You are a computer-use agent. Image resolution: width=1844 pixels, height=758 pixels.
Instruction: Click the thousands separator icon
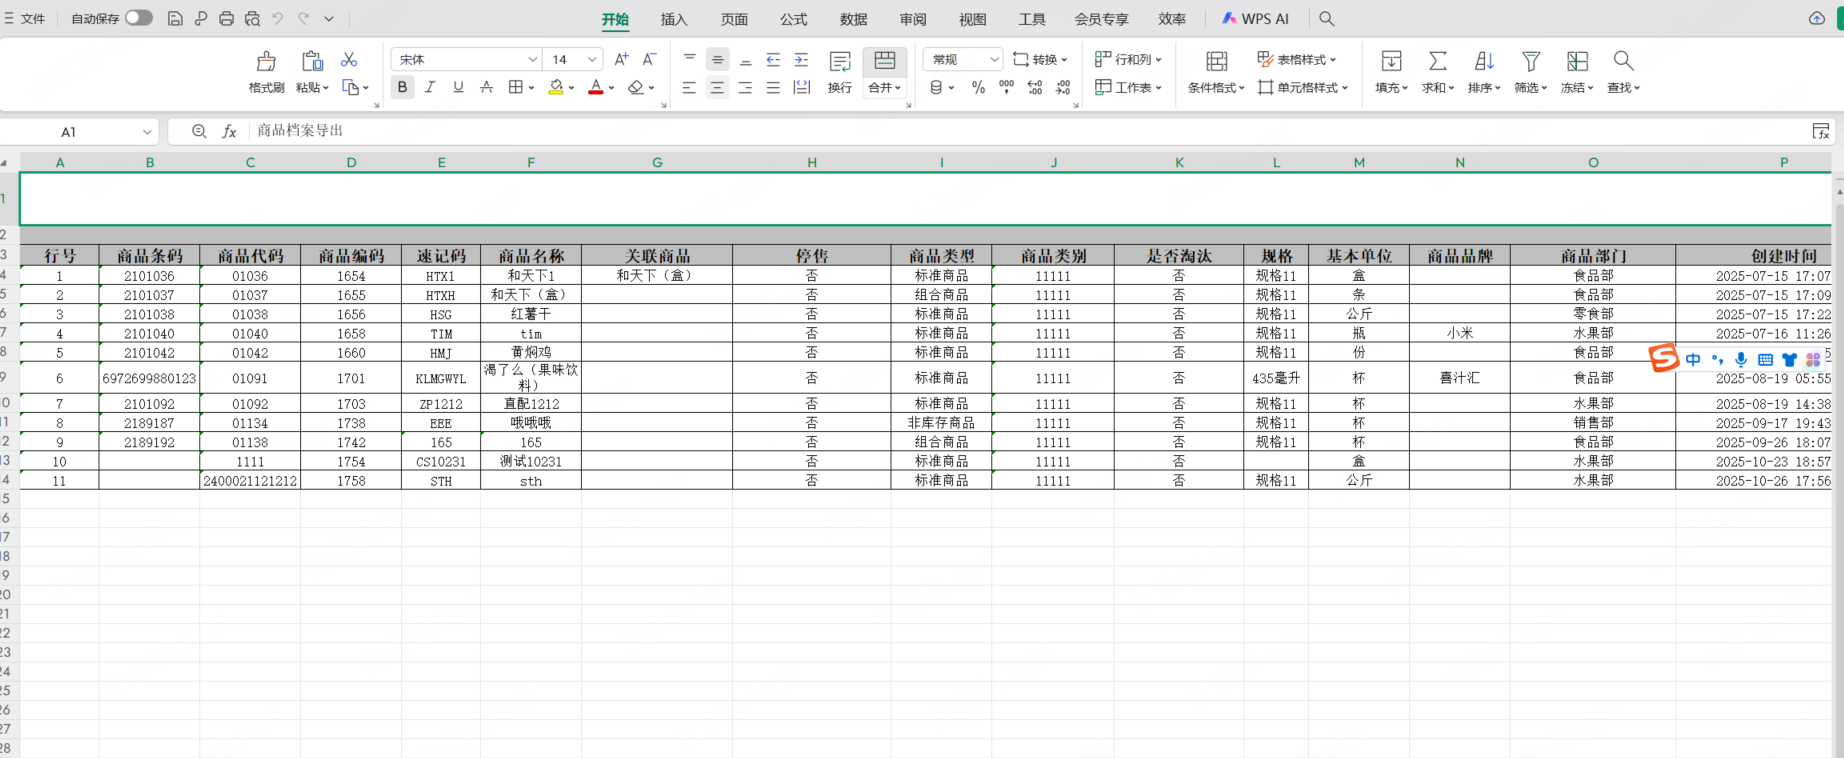click(x=1006, y=87)
